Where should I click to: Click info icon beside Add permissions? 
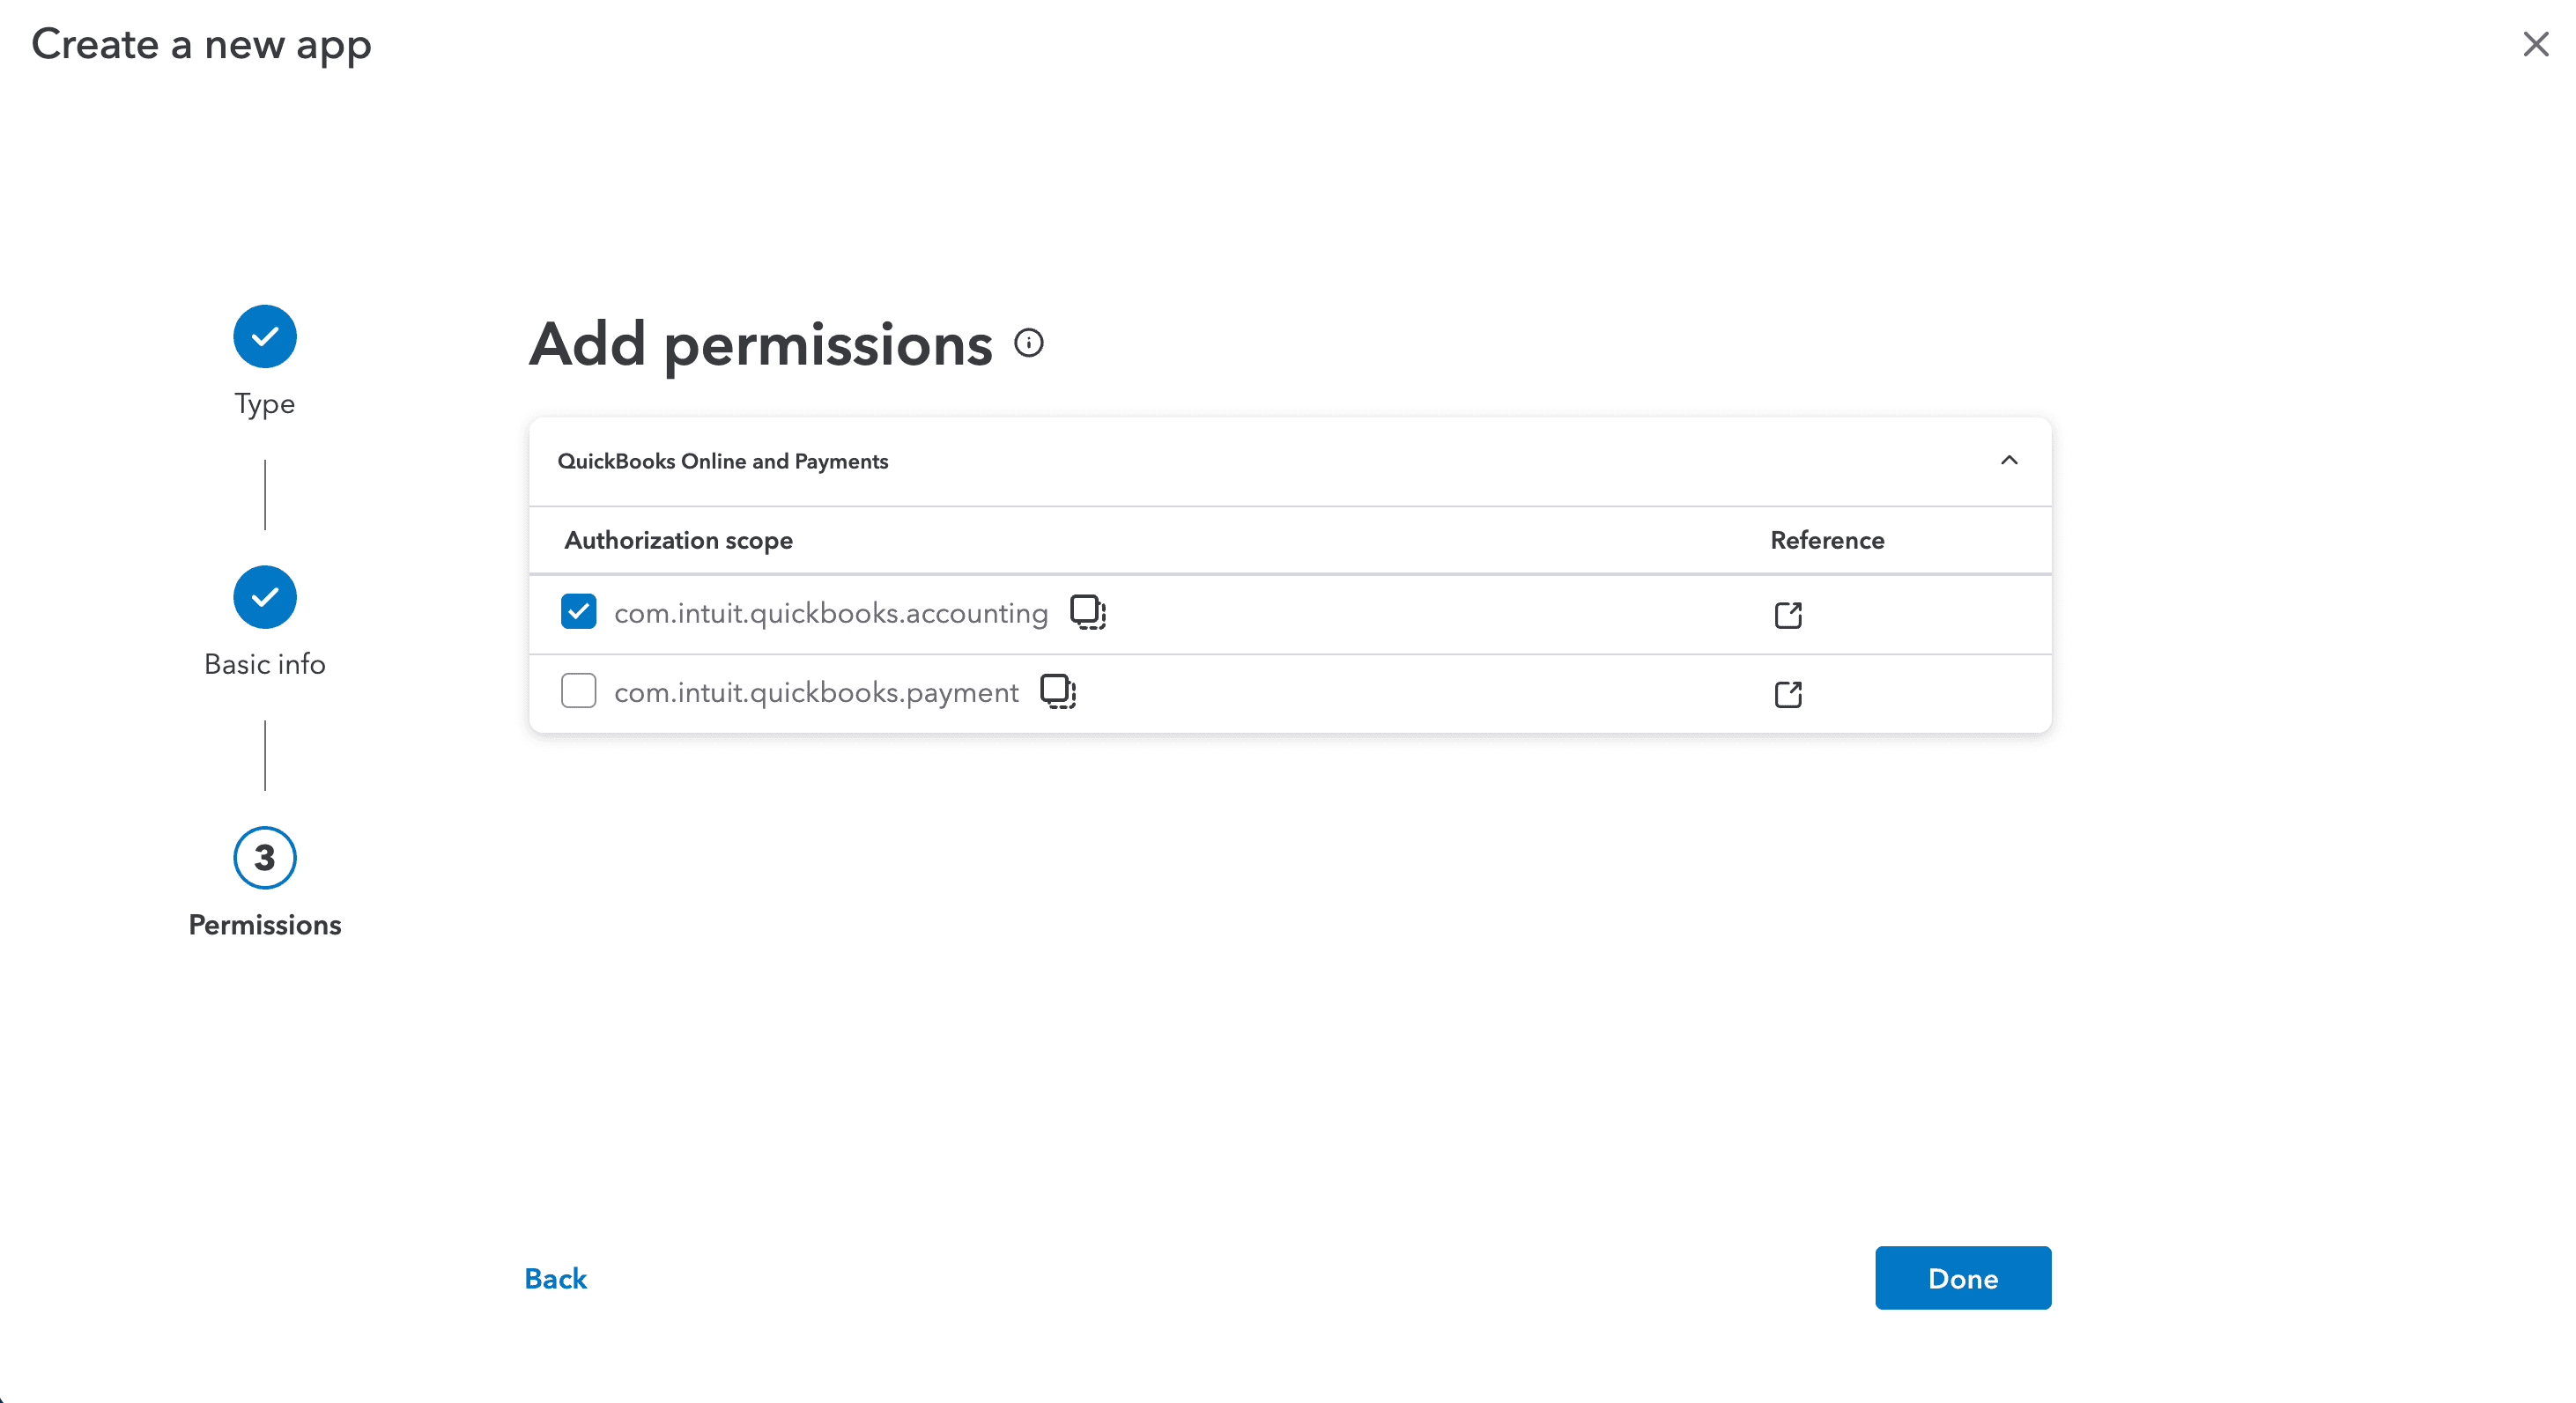(x=1028, y=343)
